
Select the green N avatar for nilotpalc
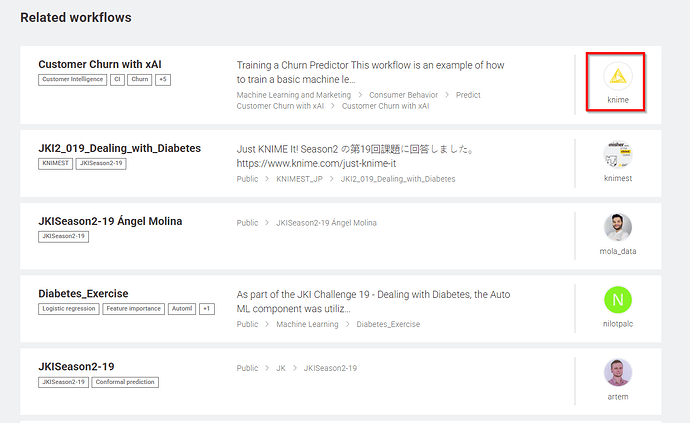[617, 299]
